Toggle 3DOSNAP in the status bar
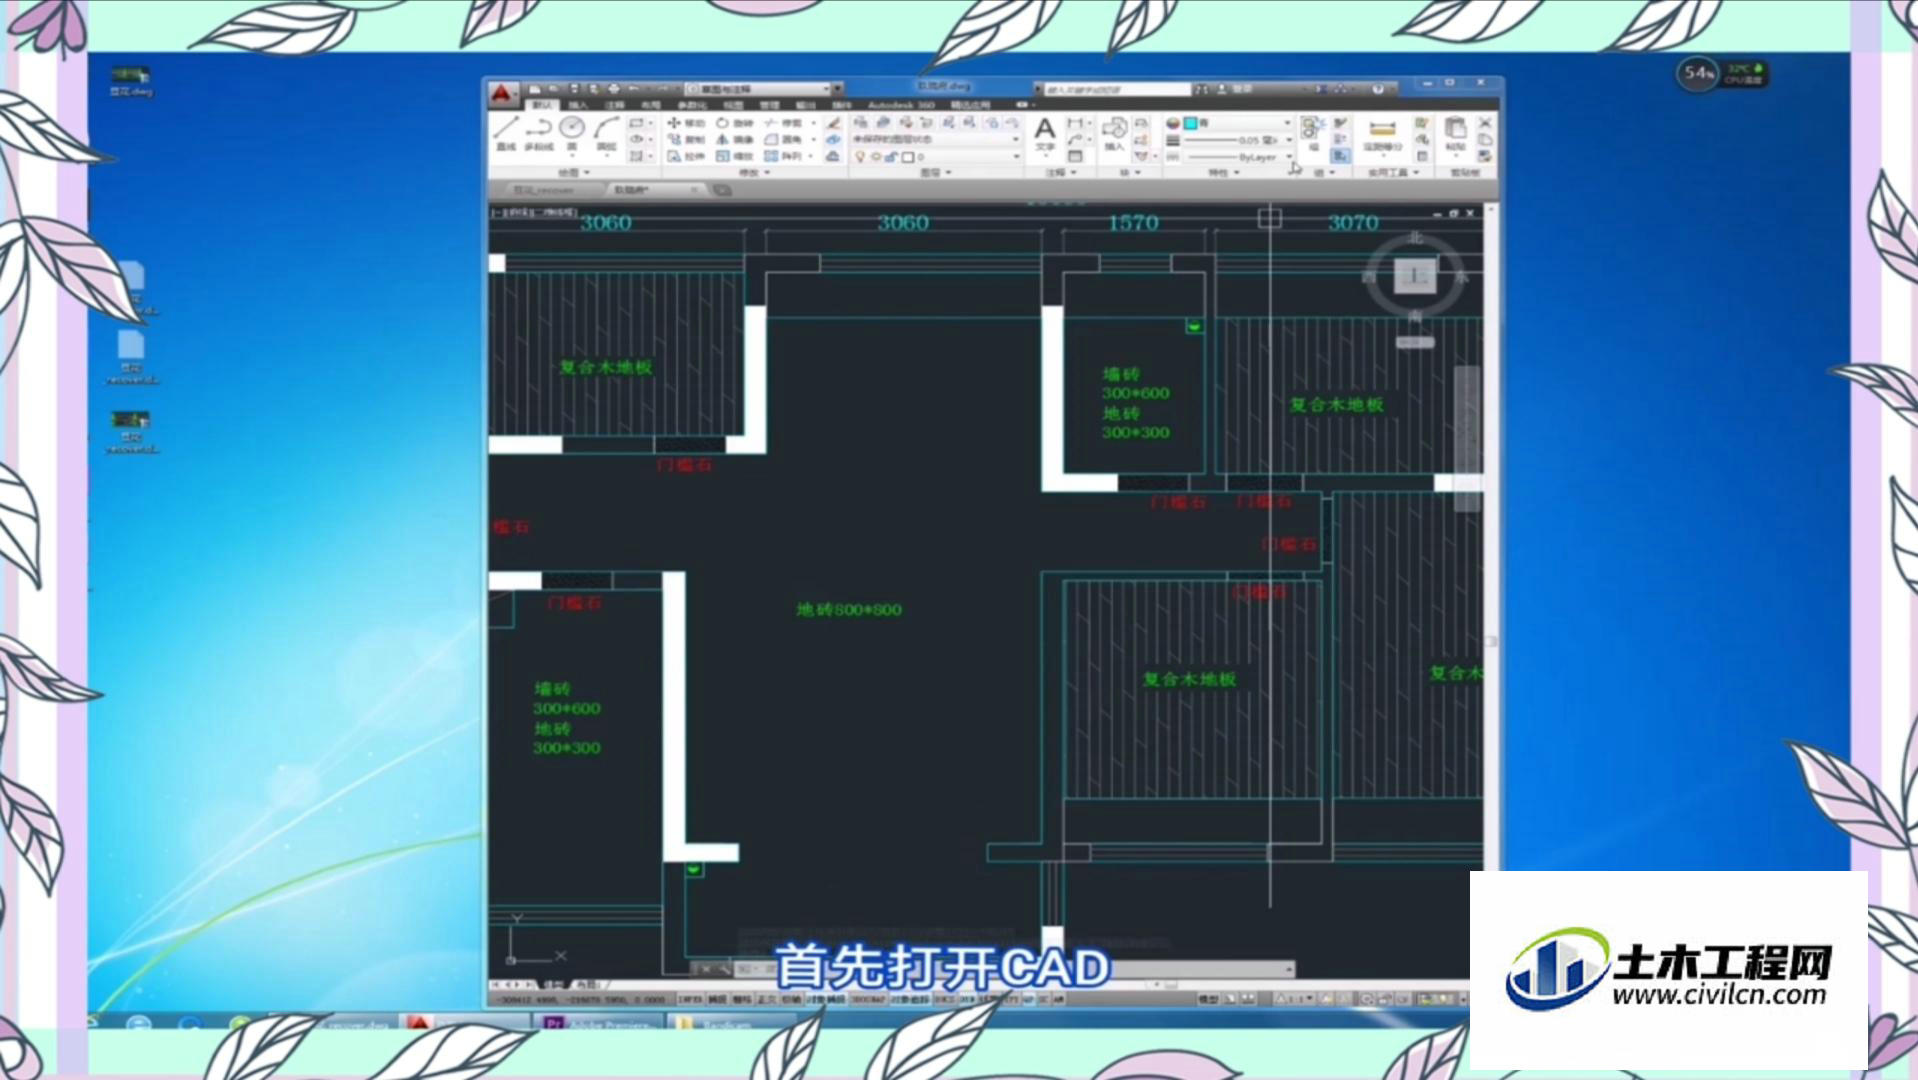The width and height of the screenshot is (1918, 1080). pos(868,999)
